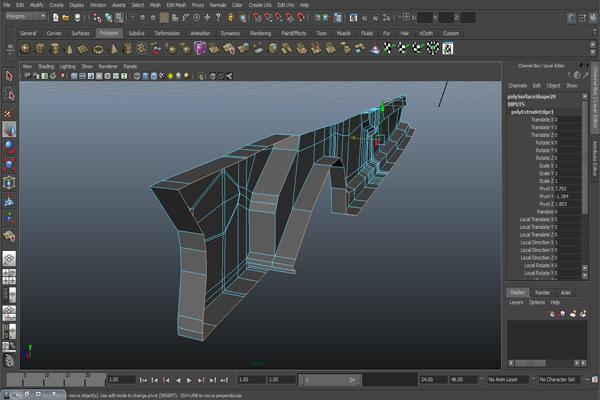600x400 pixels.
Task: Toggle snap to points magnet
Action: pos(279,17)
